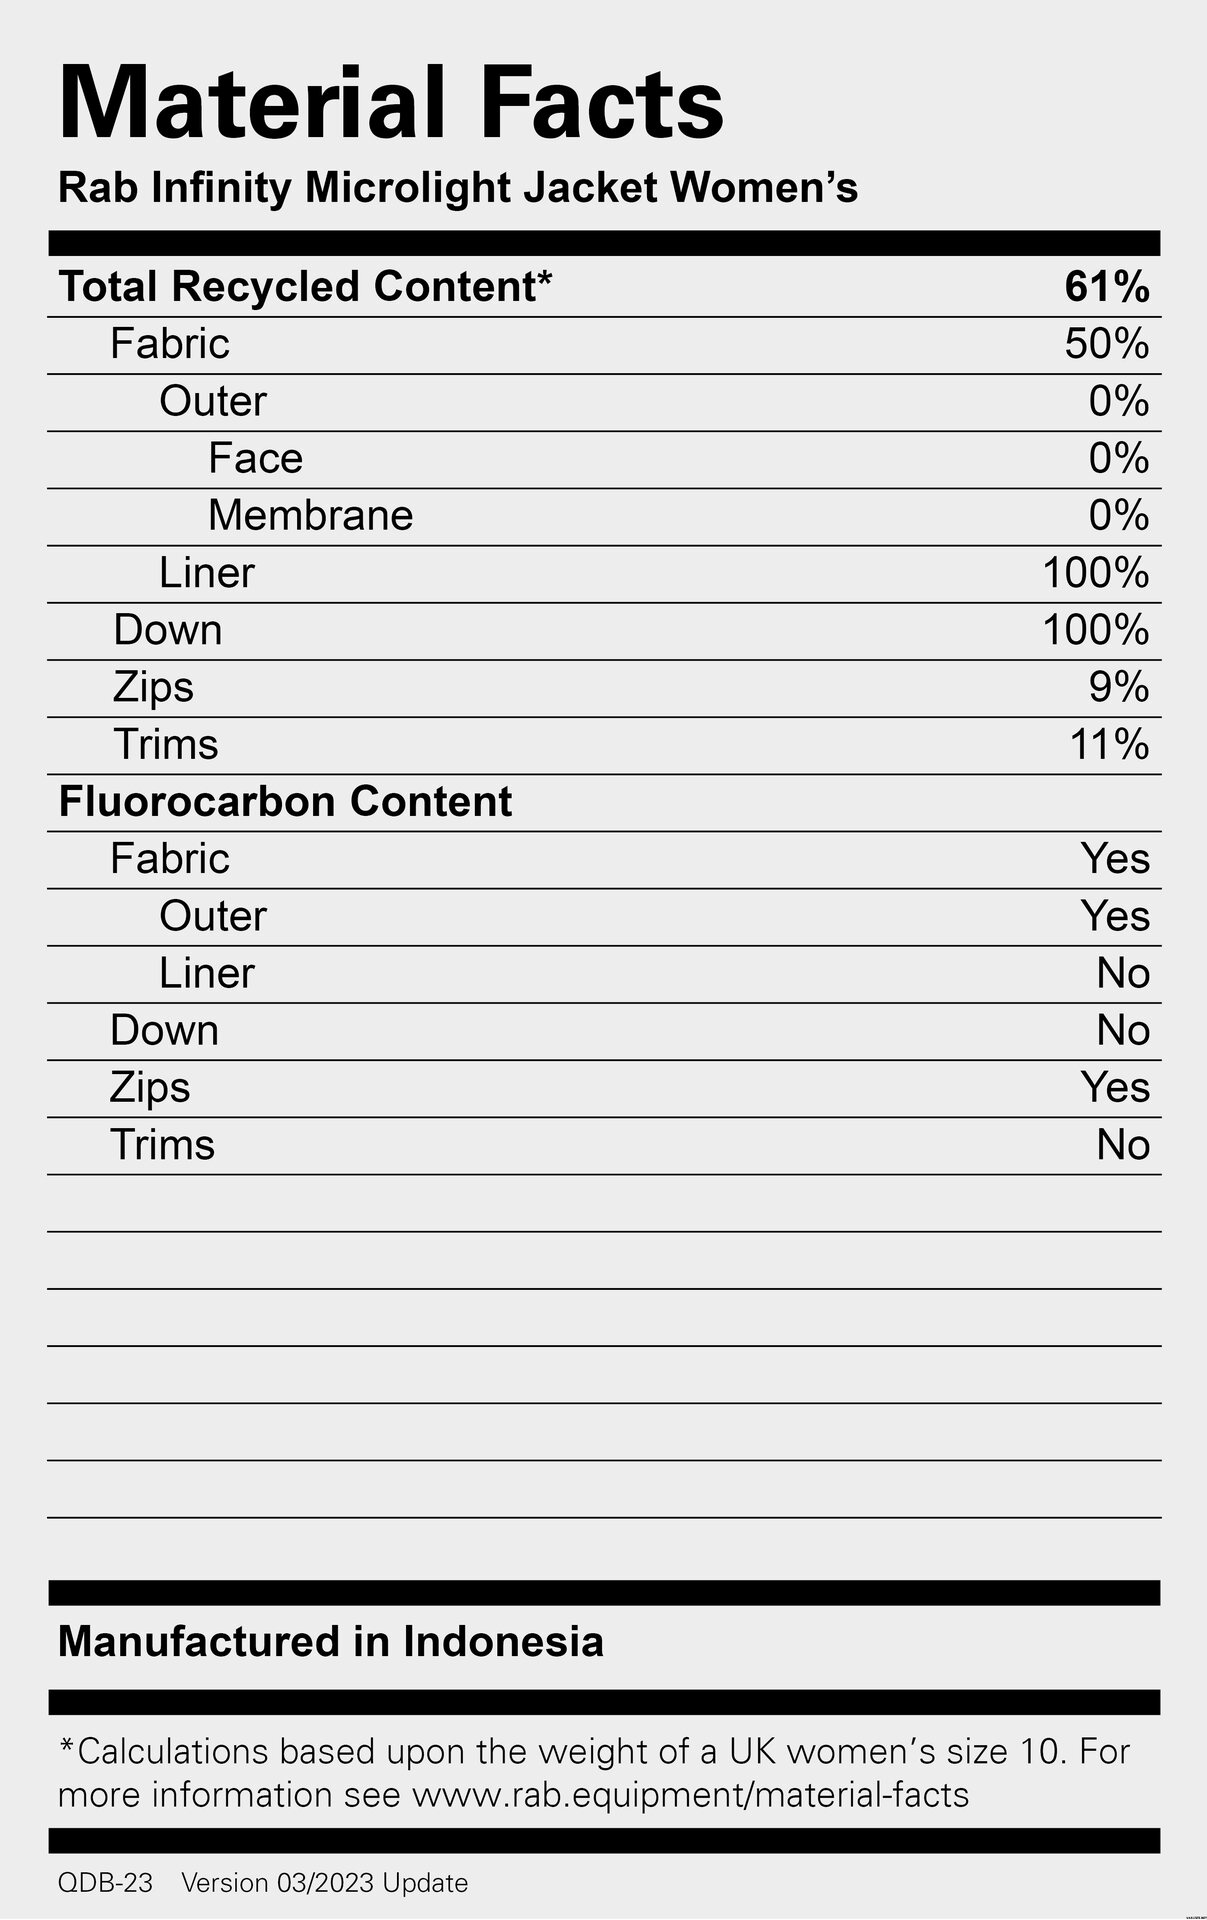Open the www.rab.equipment/material-facts link

pos(691,1795)
